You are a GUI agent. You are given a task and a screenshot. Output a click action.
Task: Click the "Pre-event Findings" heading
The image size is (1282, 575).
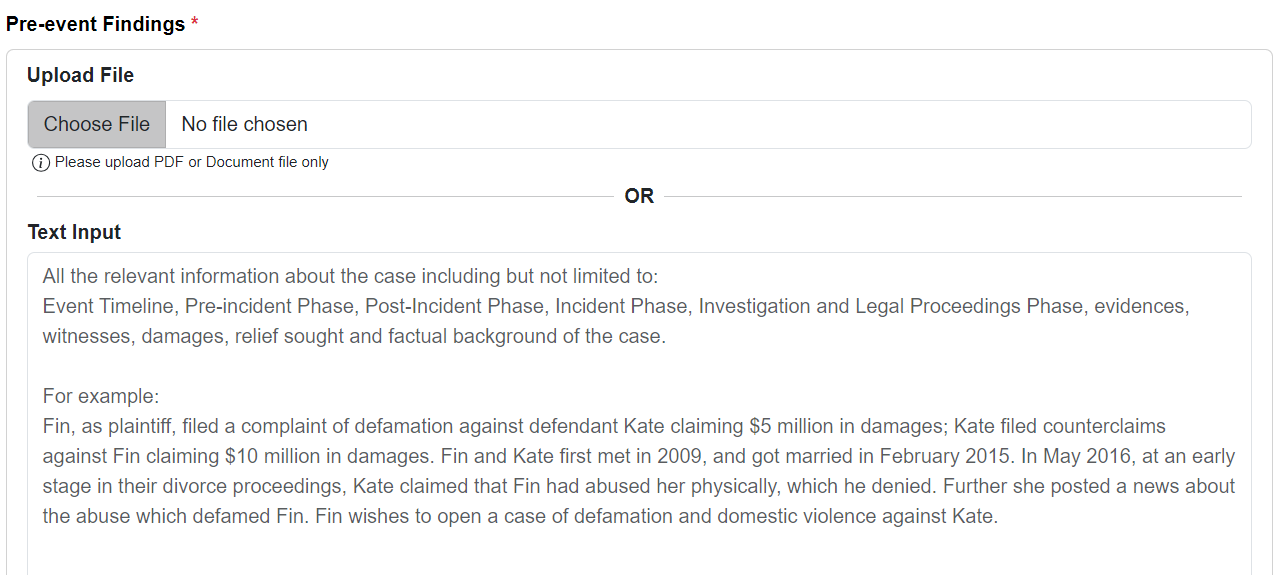[95, 24]
